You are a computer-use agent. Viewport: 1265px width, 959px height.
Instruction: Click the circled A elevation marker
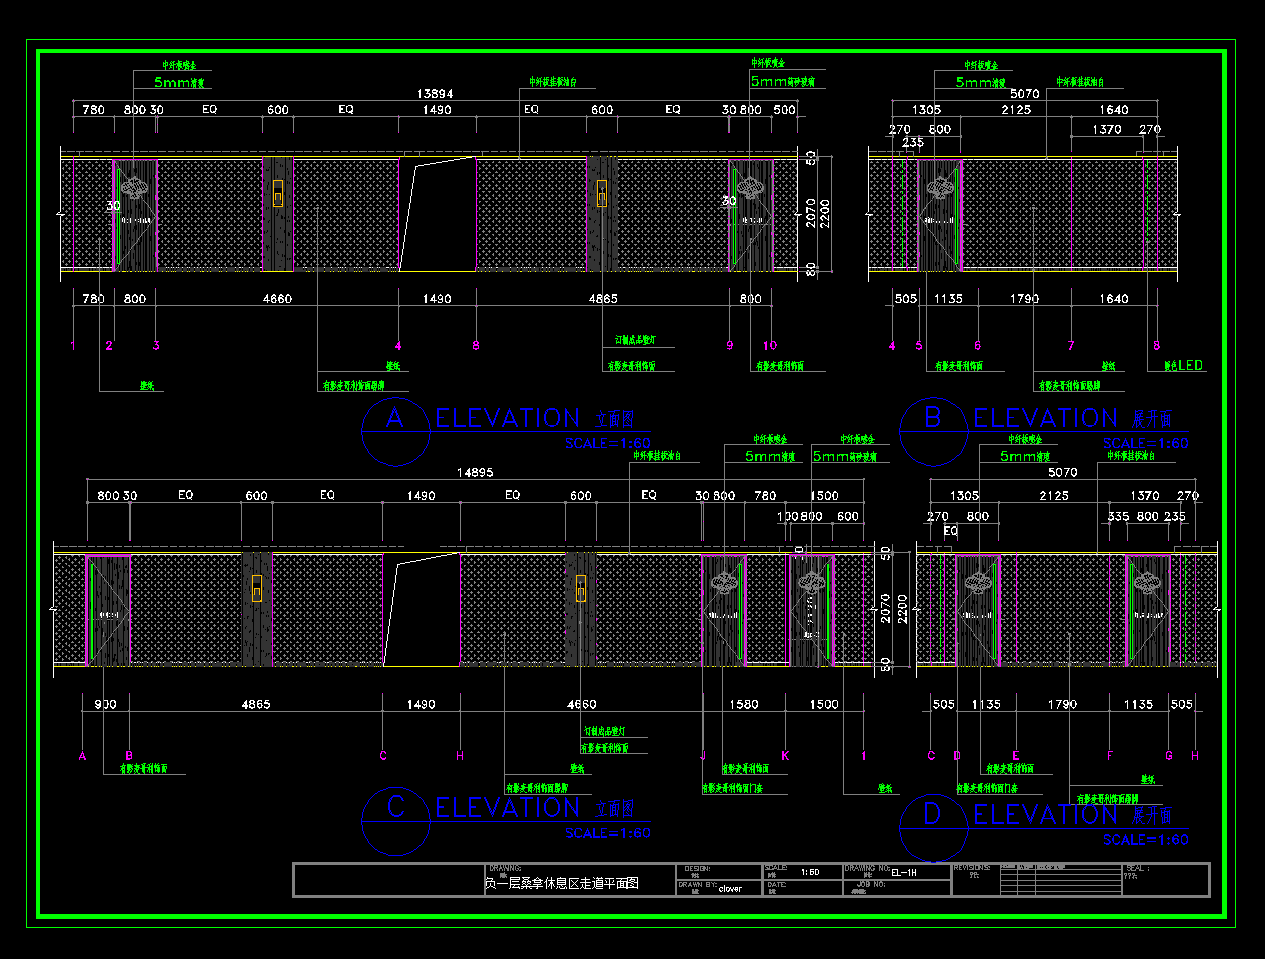394,432
